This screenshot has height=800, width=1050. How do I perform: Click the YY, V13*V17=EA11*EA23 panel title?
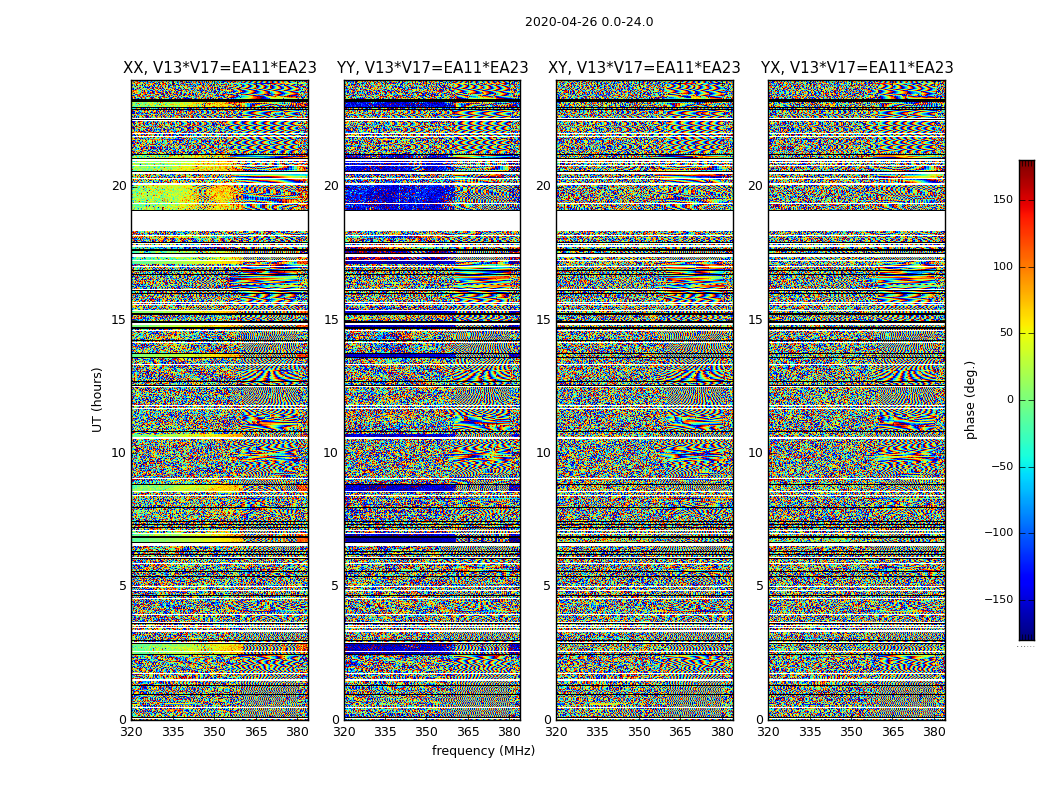(433, 68)
